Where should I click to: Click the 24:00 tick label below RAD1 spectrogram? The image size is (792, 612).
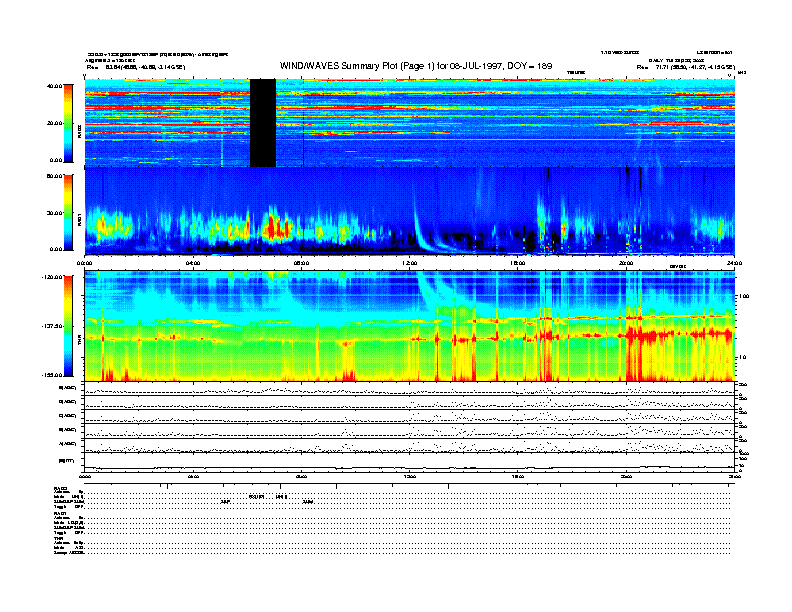pyautogui.click(x=734, y=263)
